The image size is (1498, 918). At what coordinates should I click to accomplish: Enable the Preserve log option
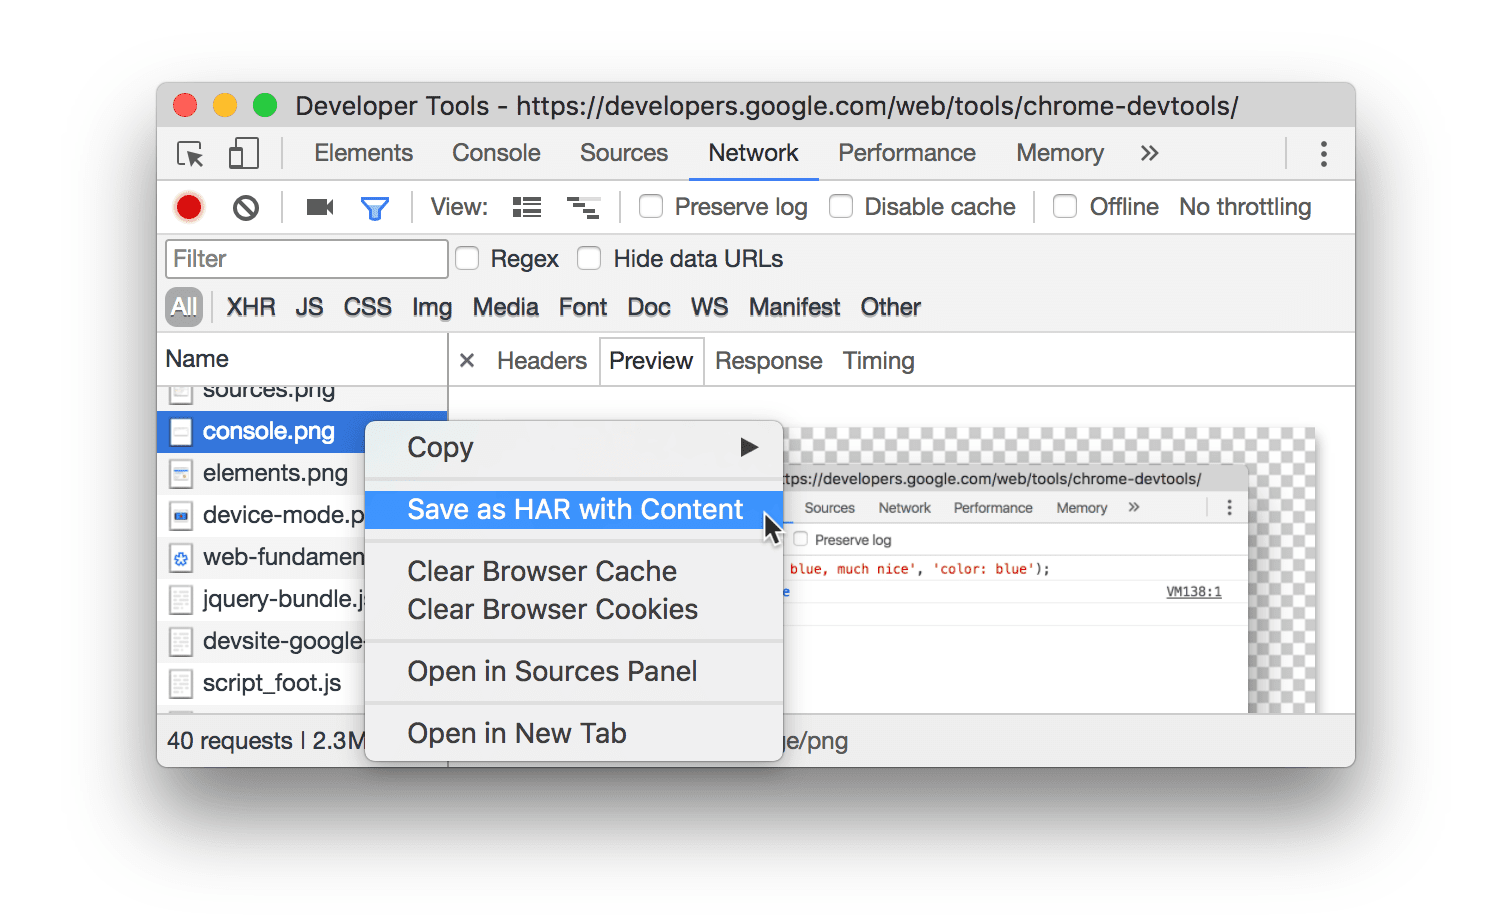[651, 206]
